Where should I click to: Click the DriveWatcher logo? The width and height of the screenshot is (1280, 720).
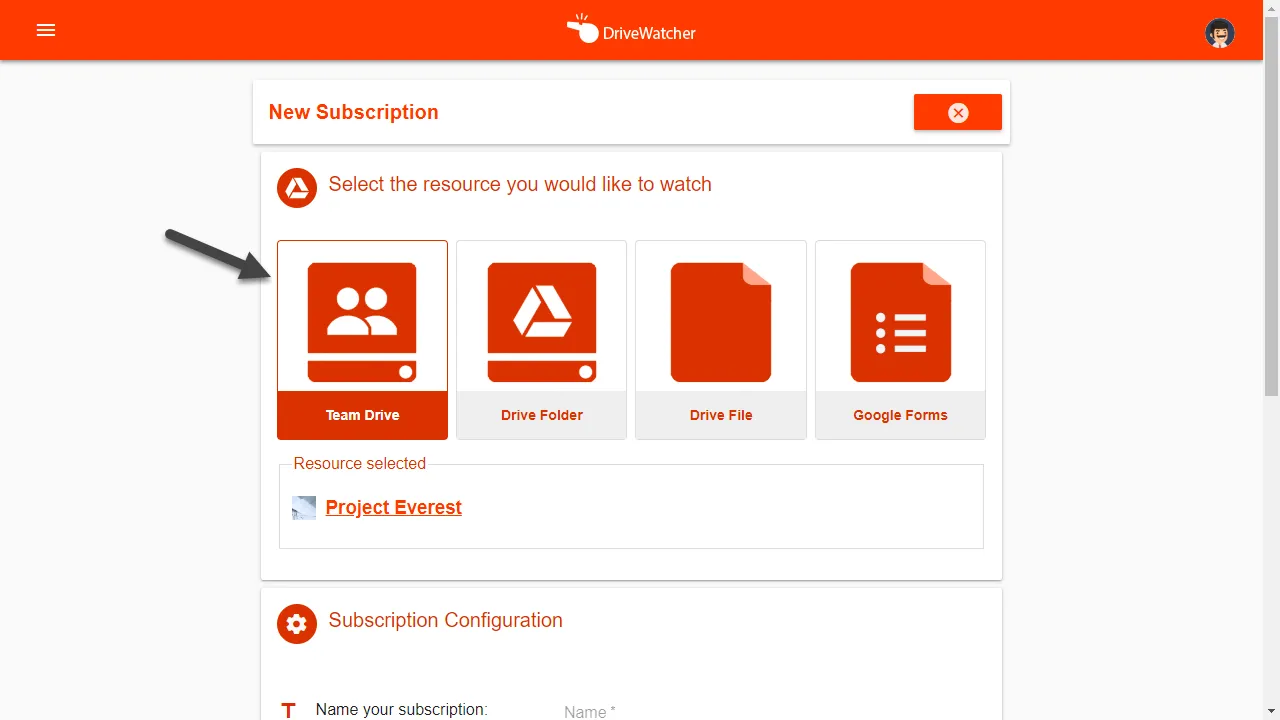click(631, 30)
